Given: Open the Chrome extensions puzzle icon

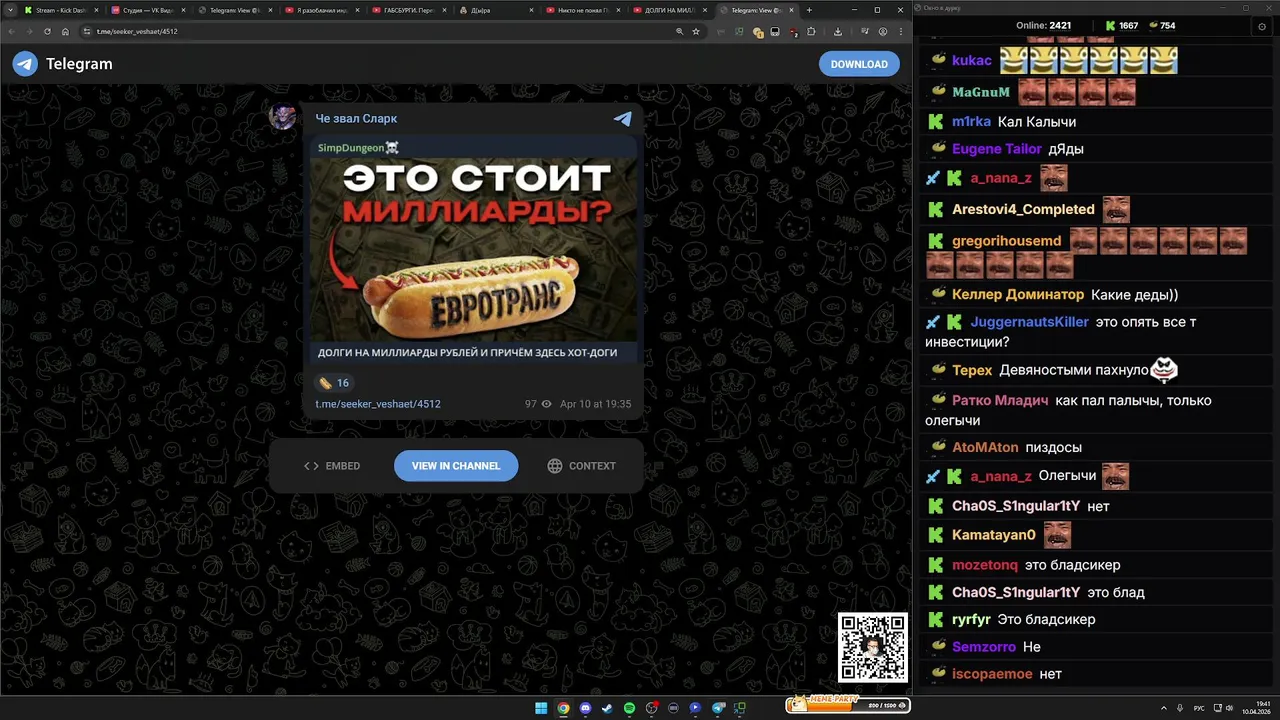Looking at the screenshot, I should click(x=811, y=31).
